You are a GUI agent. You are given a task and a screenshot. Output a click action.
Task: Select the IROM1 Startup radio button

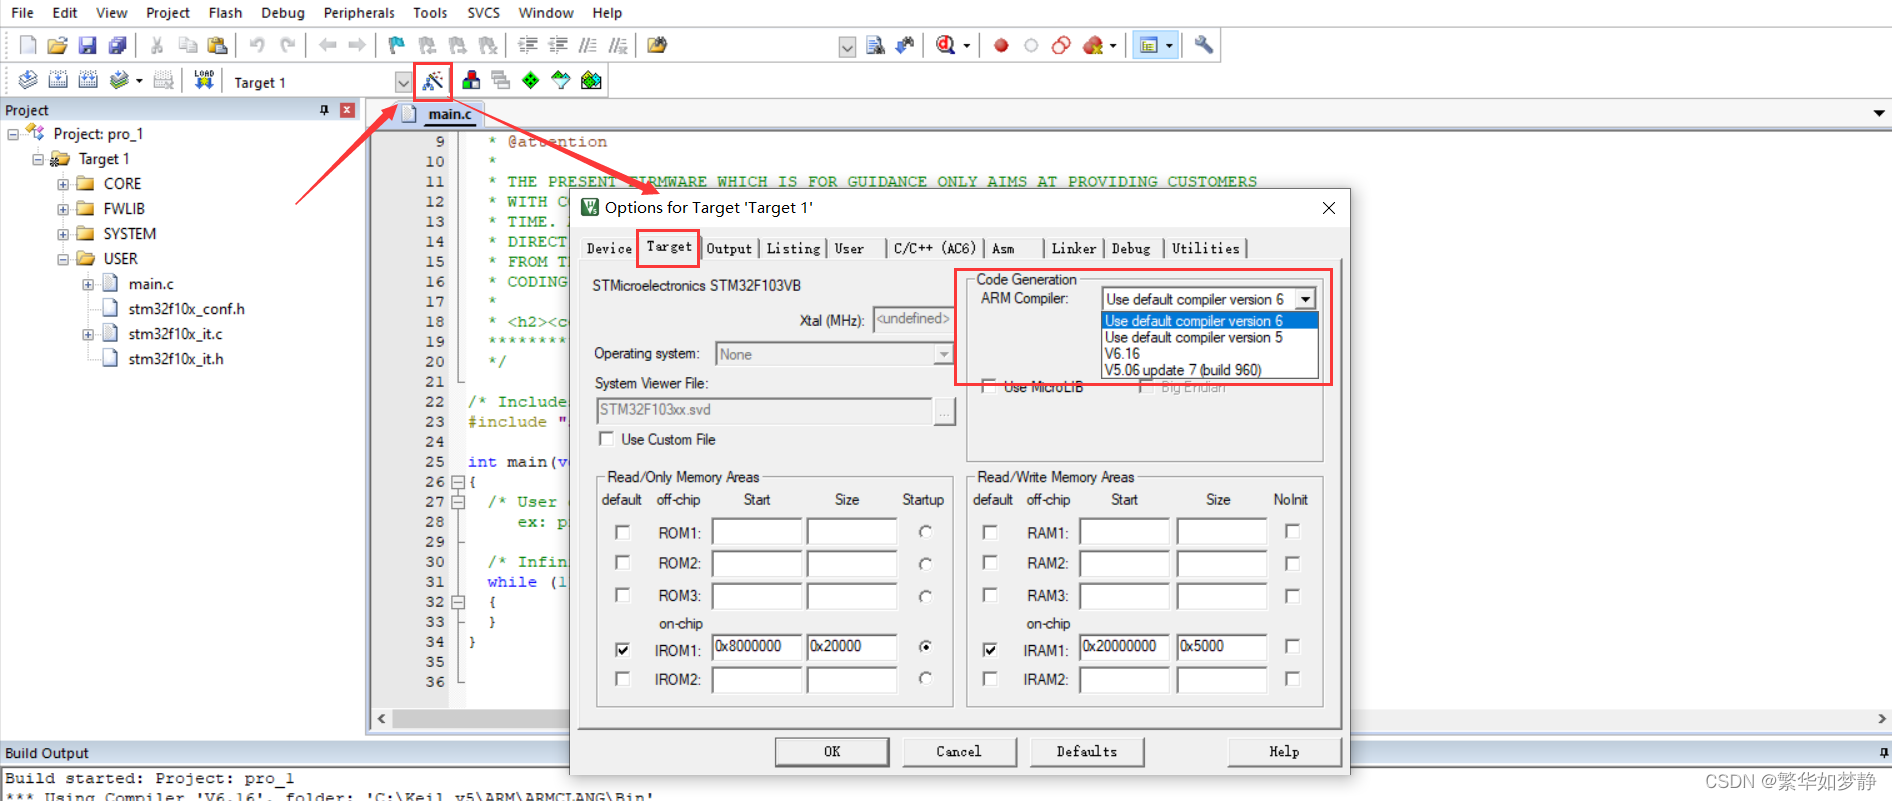925,647
